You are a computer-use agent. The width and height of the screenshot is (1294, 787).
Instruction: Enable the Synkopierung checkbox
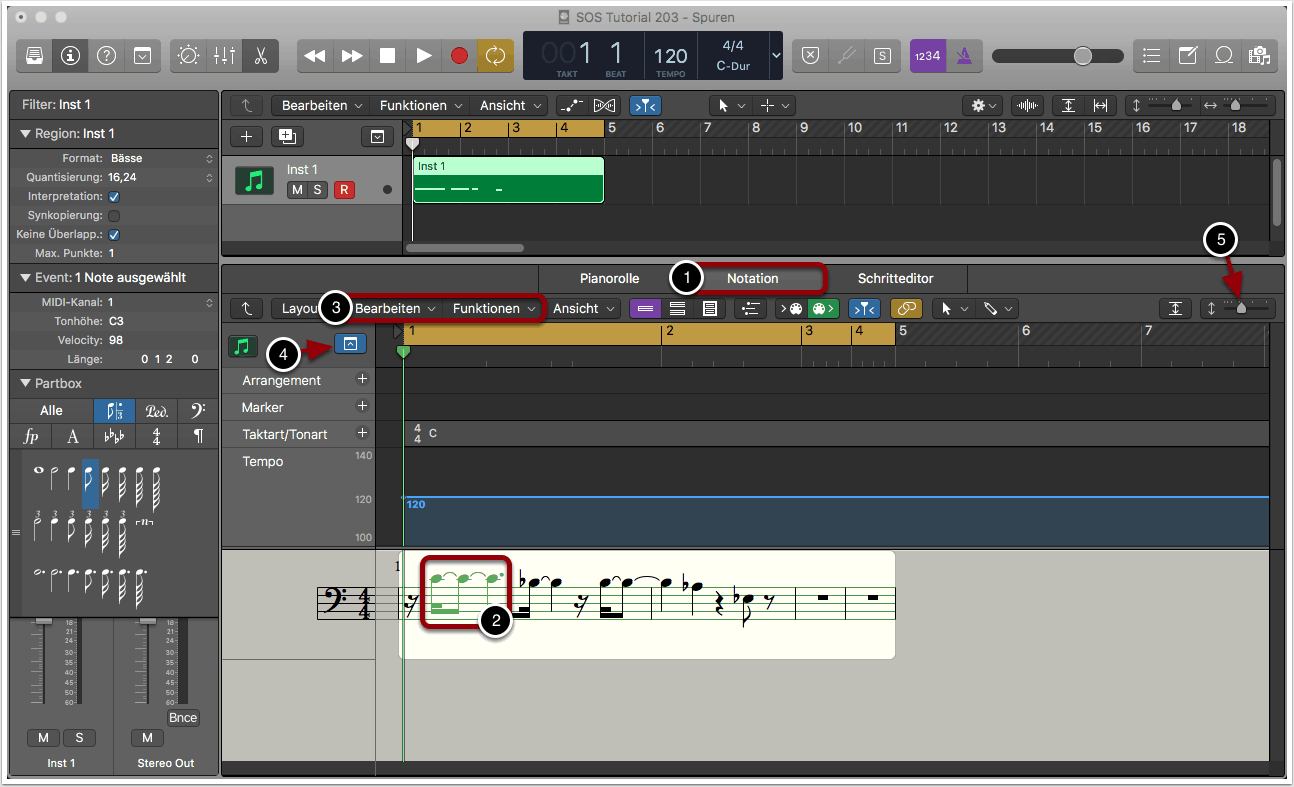[x=114, y=216]
